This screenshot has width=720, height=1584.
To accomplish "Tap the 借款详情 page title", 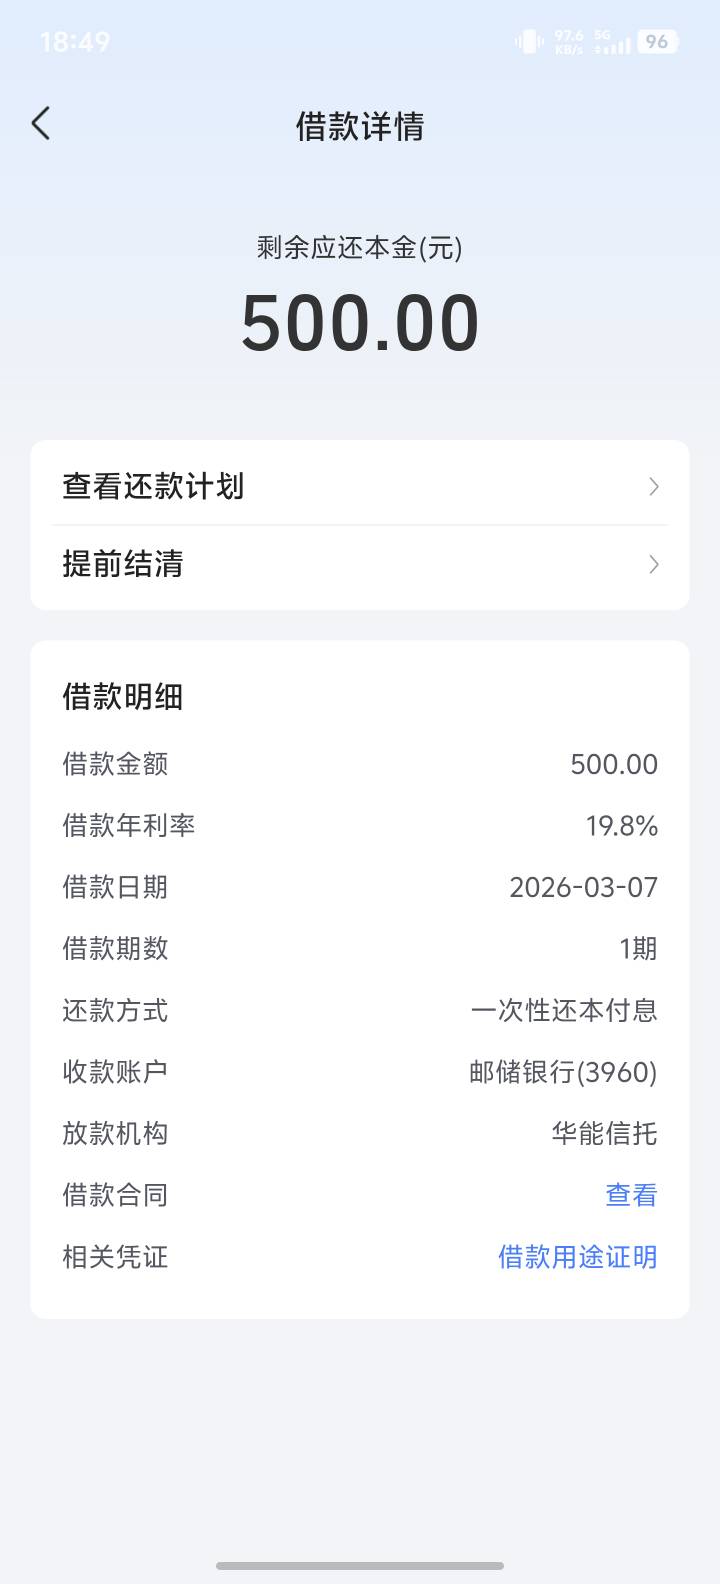I will pos(360,126).
